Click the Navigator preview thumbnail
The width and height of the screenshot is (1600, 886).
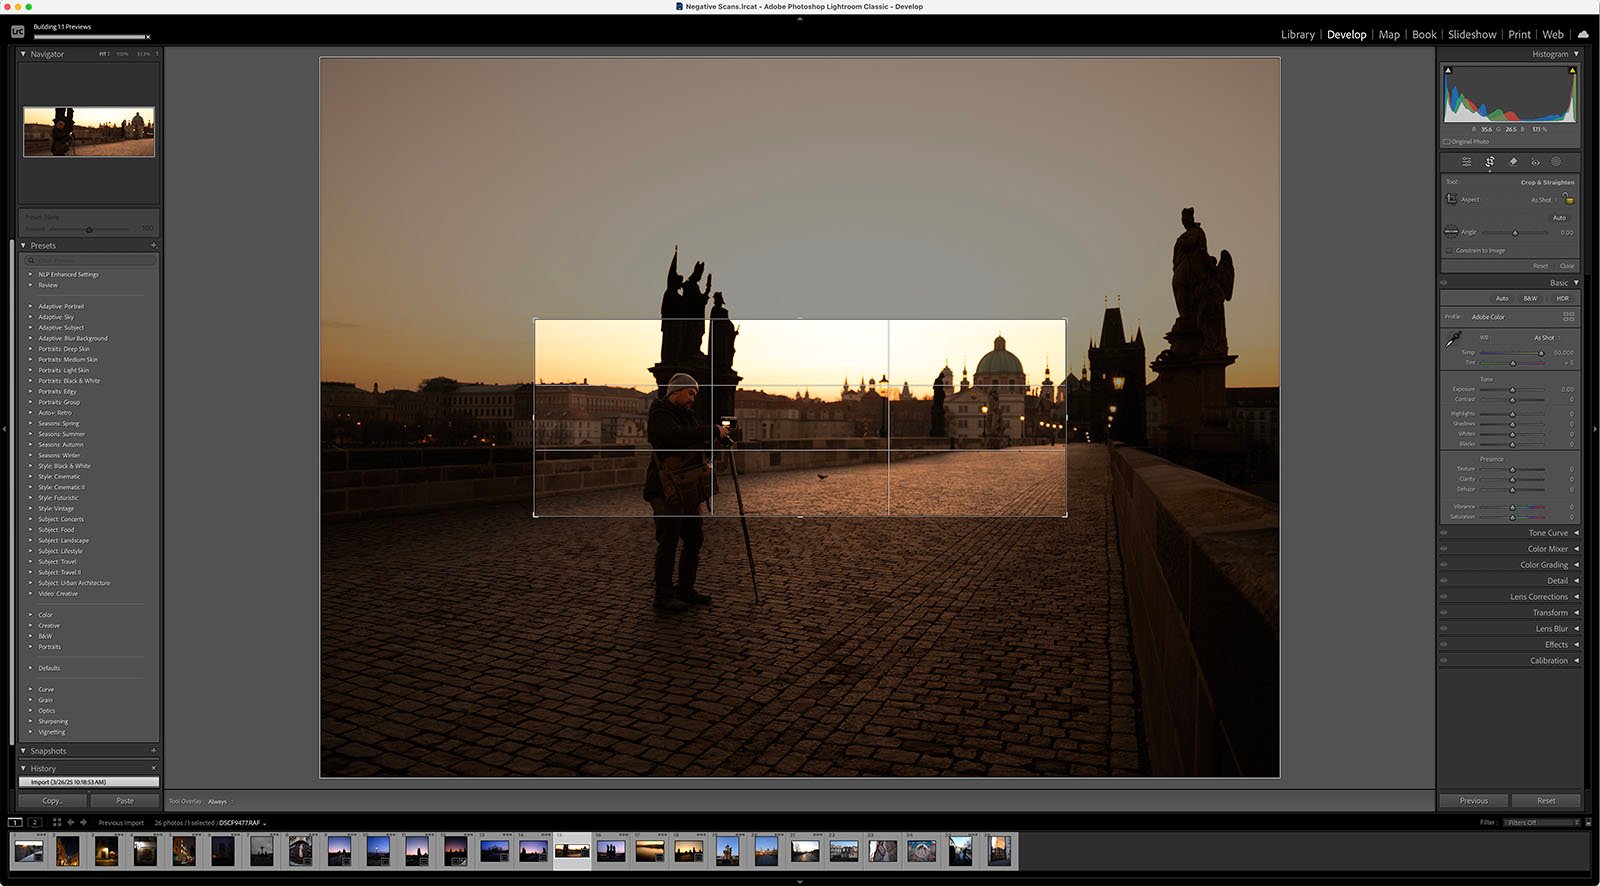click(x=89, y=132)
